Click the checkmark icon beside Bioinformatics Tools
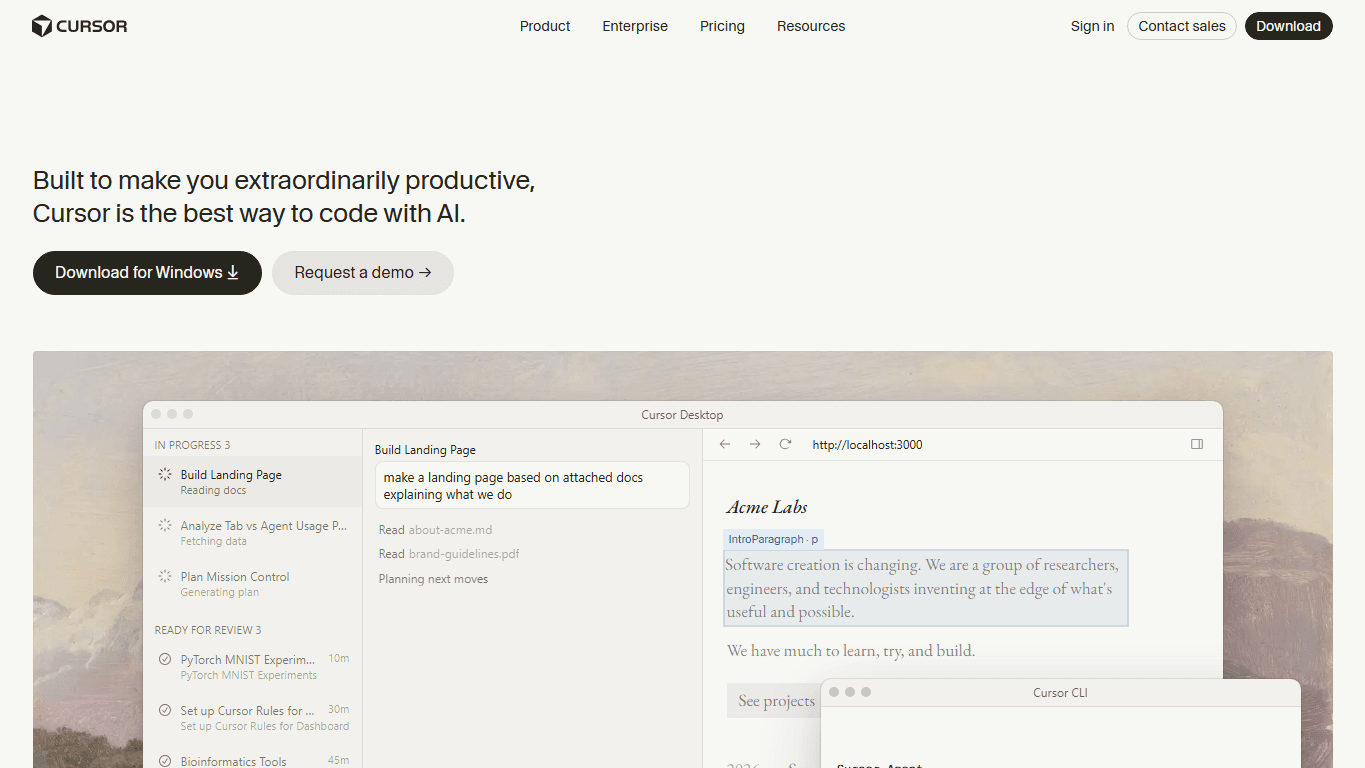Image resolution: width=1365 pixels, height=768 pixels. click(x=165, y=761)
